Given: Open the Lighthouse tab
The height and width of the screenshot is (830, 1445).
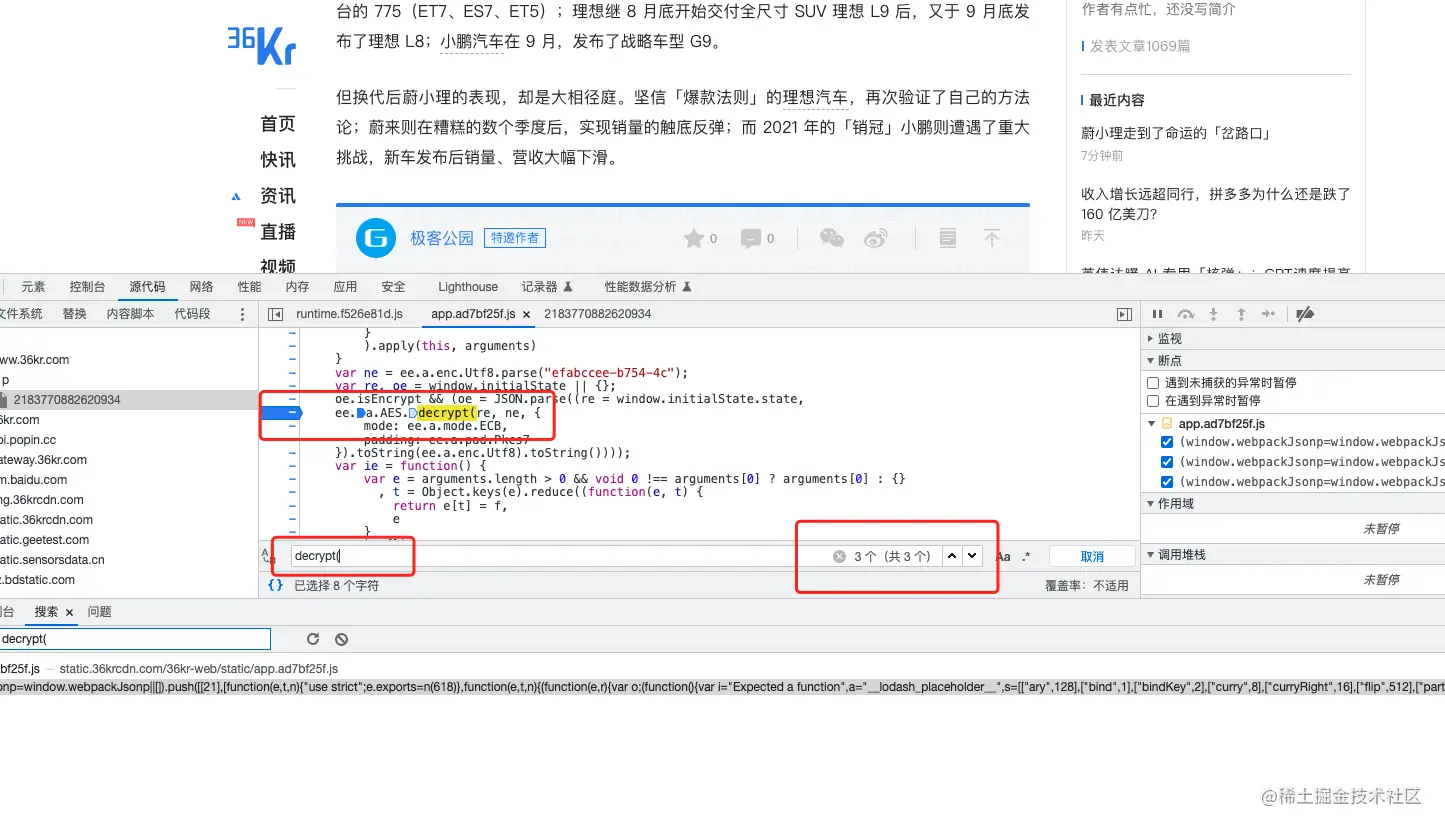Looking at the screenshot, I should tap(468, 287).
